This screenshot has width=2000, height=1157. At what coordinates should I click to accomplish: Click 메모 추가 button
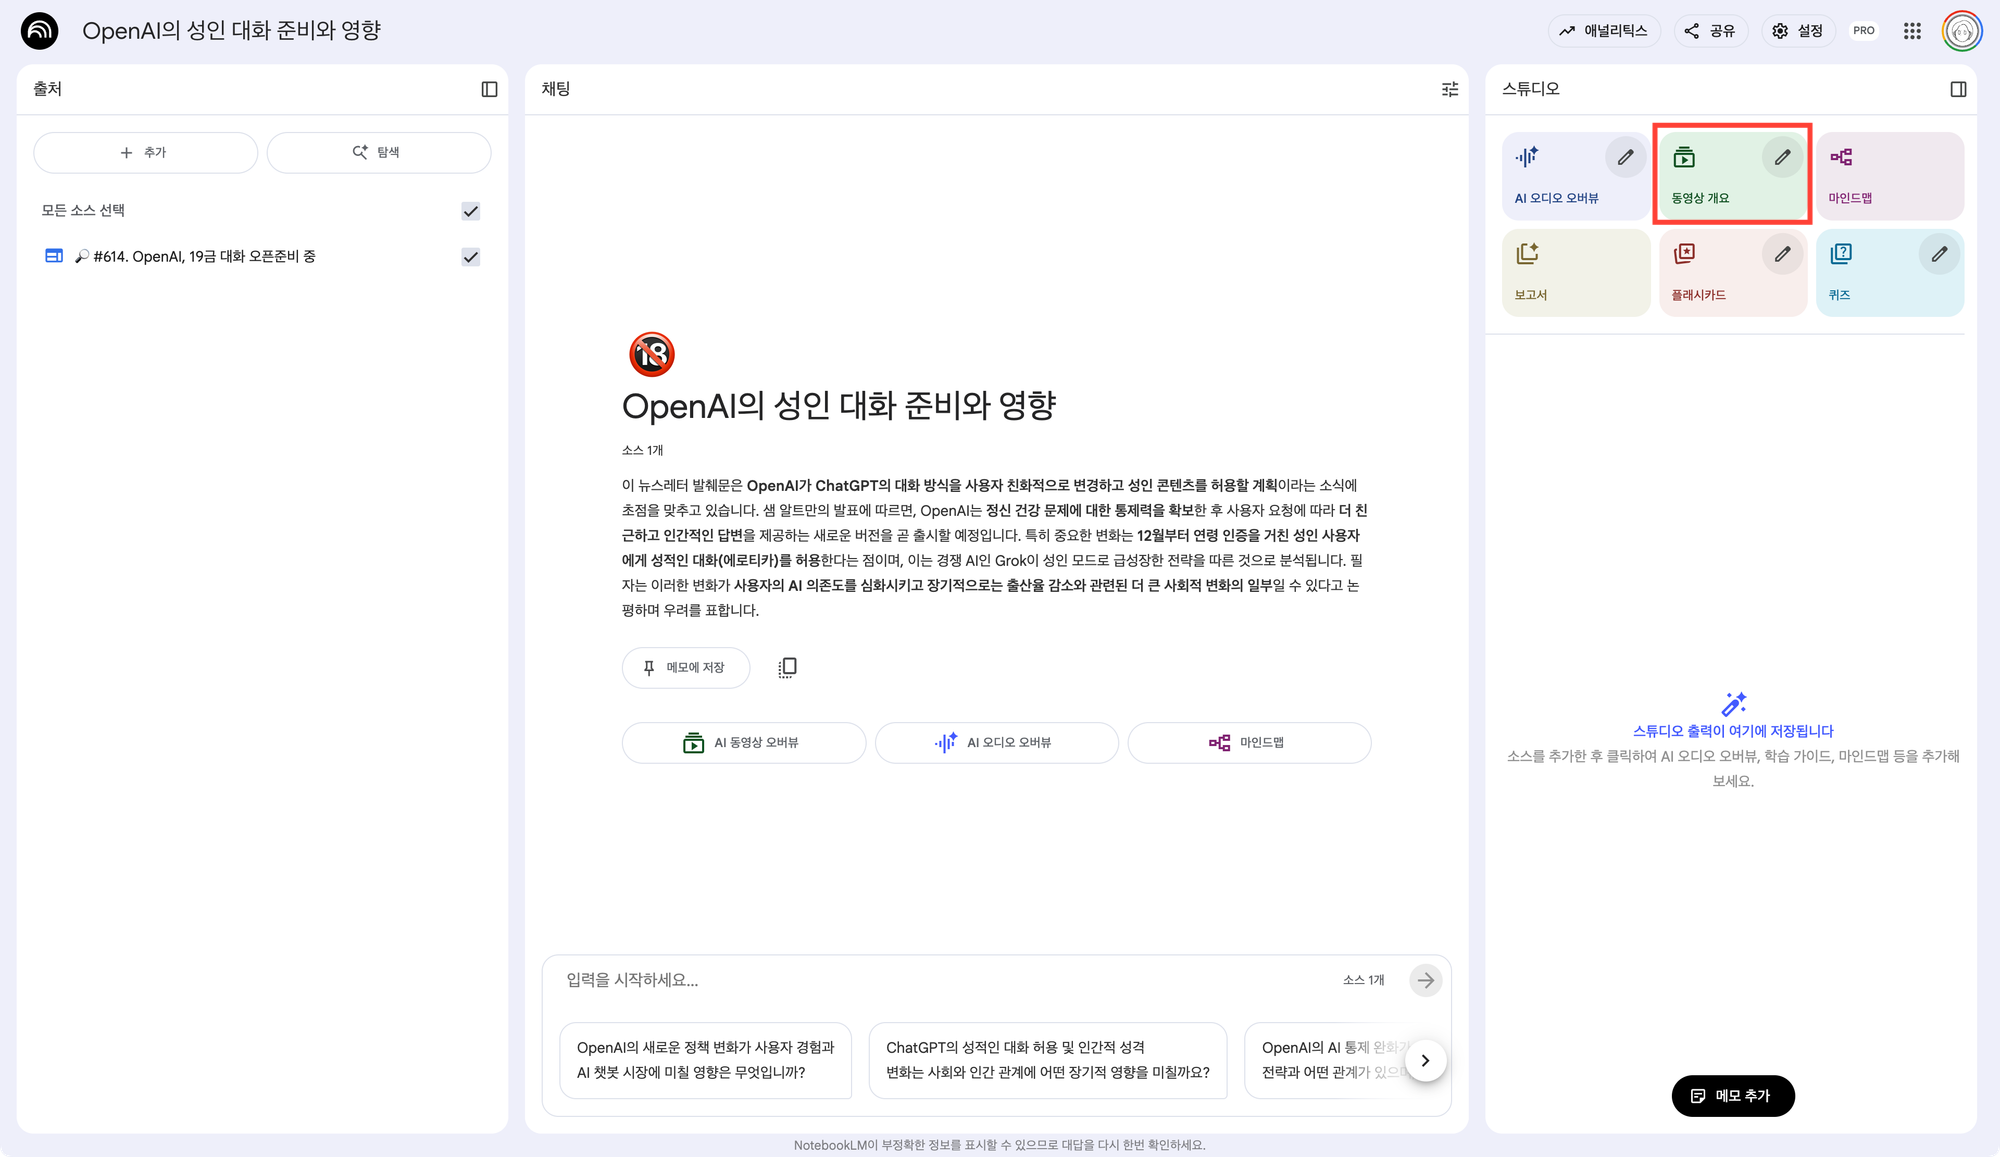[1732, 1096]
